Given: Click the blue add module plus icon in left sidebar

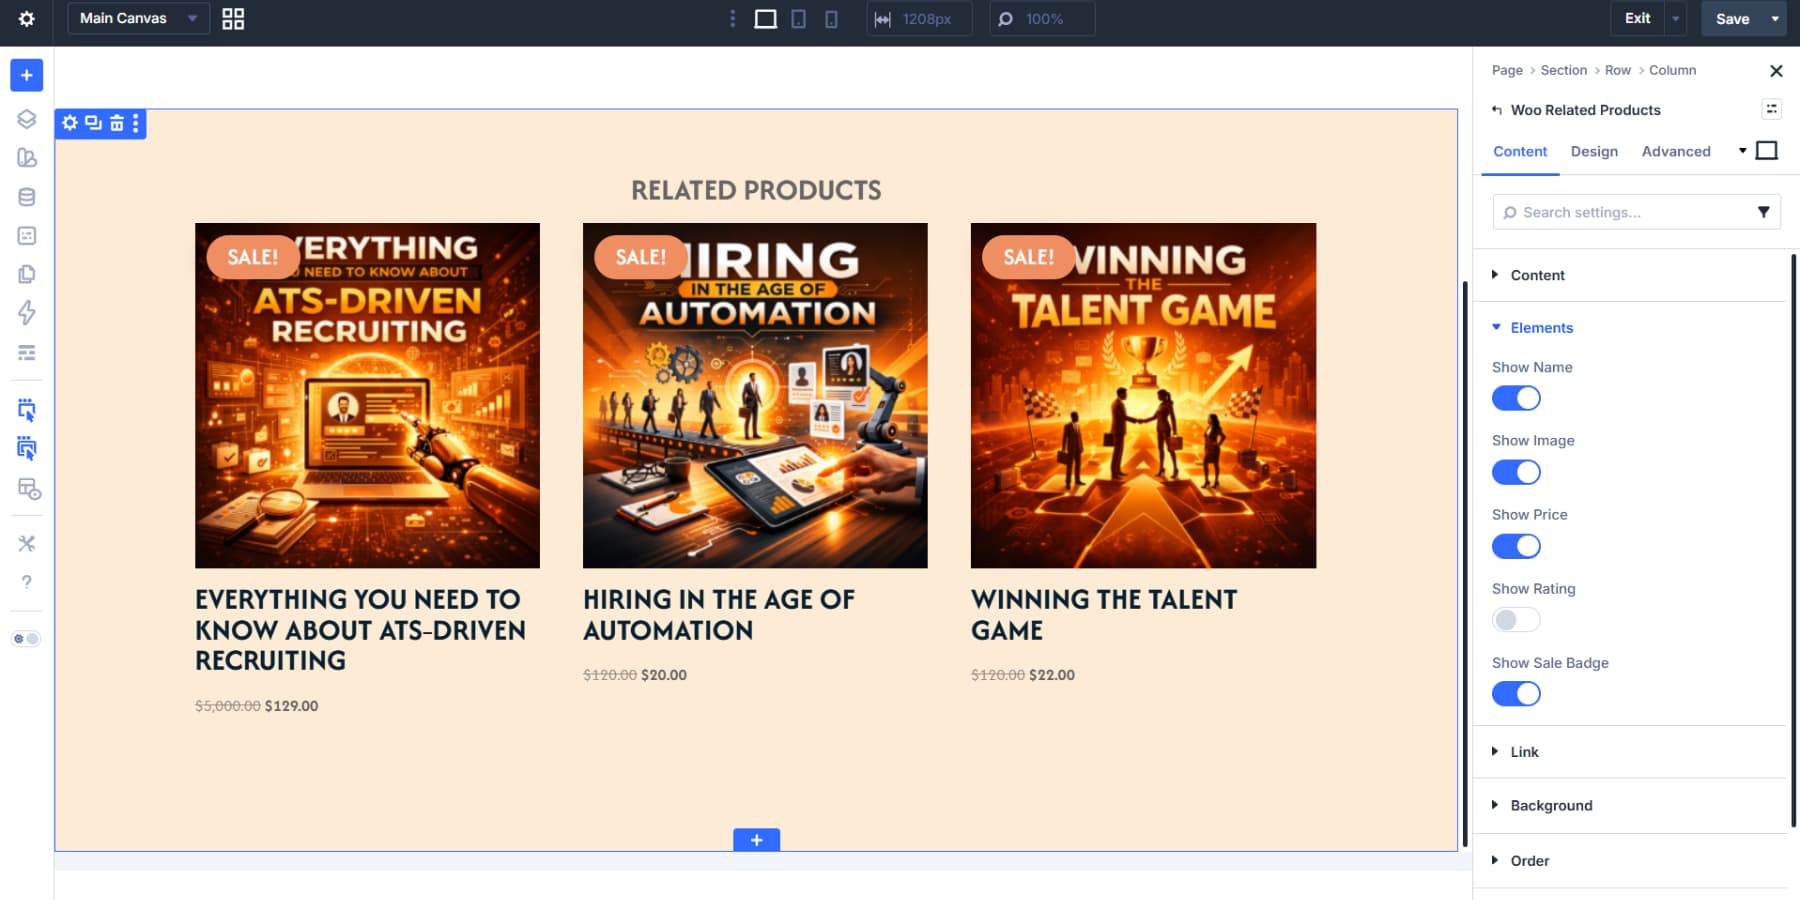Looking at the screenshot, I should pyautogui.click(x=27, y=75).
